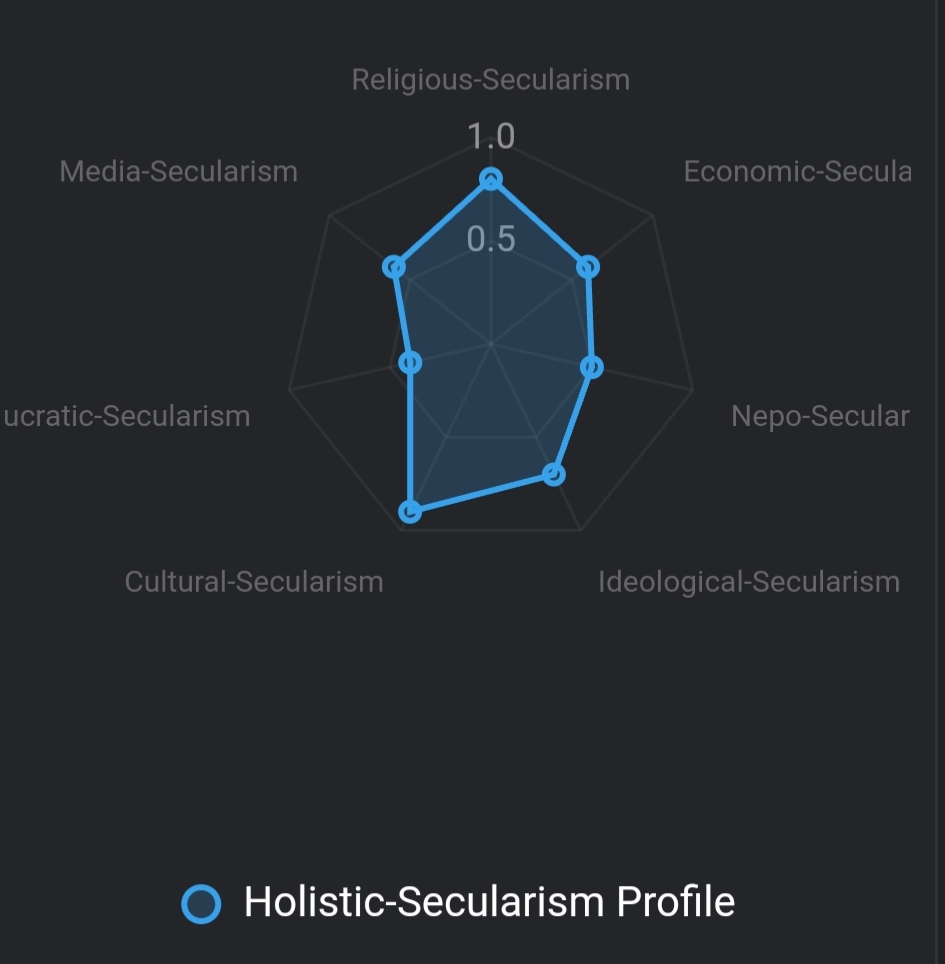Image resolution: width=945 pixels, height=964 pixels.
Task: Select the Ideological-Secularism axis label
Action: click(748, 581)
